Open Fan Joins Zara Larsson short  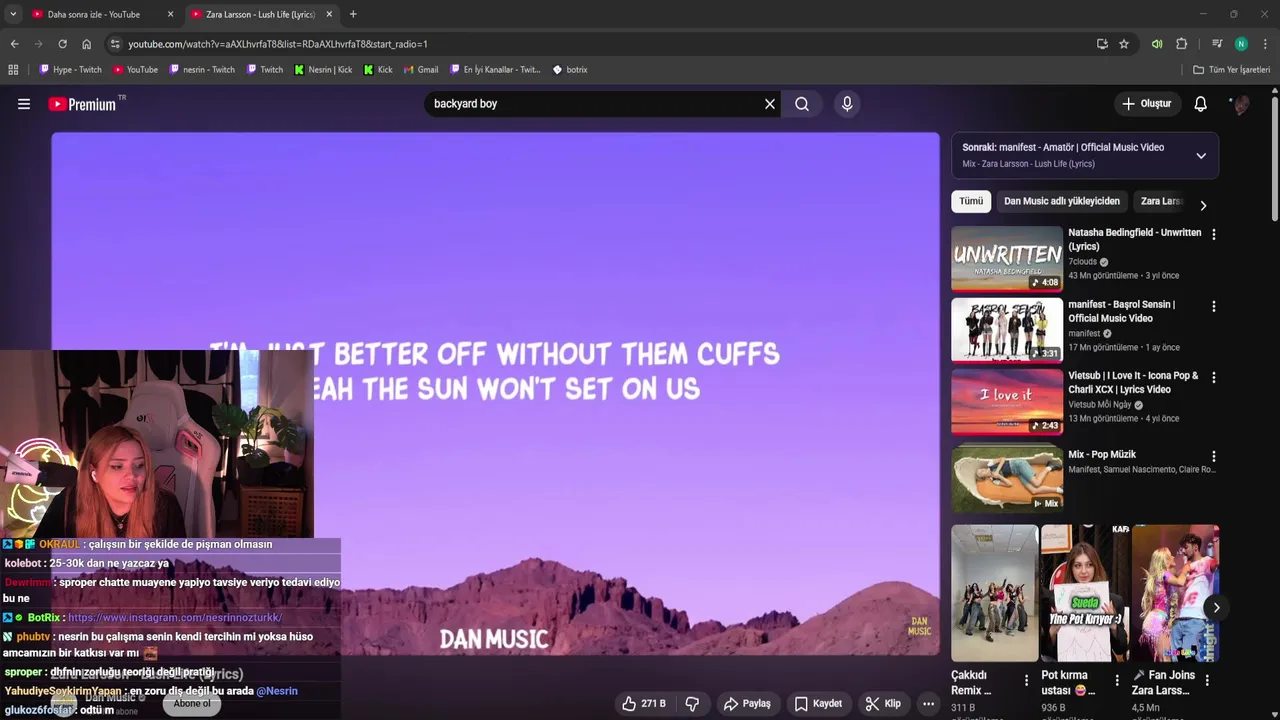[1175, 593]
